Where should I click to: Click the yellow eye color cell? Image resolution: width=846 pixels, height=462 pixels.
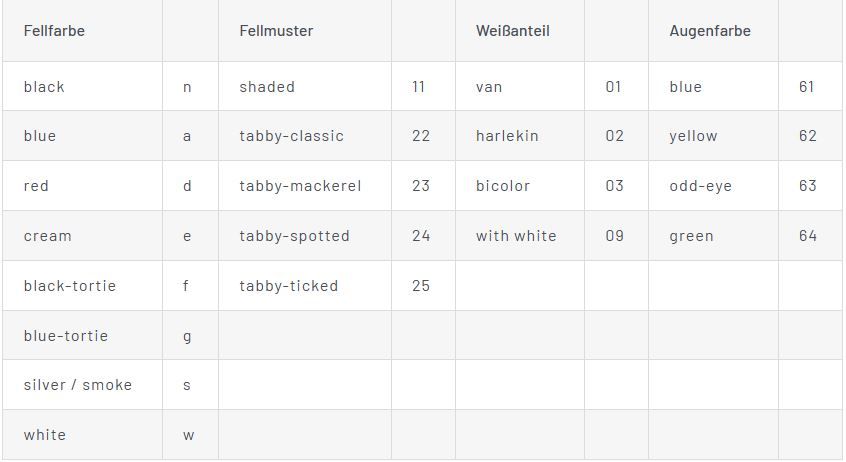(x=693, y=136)
